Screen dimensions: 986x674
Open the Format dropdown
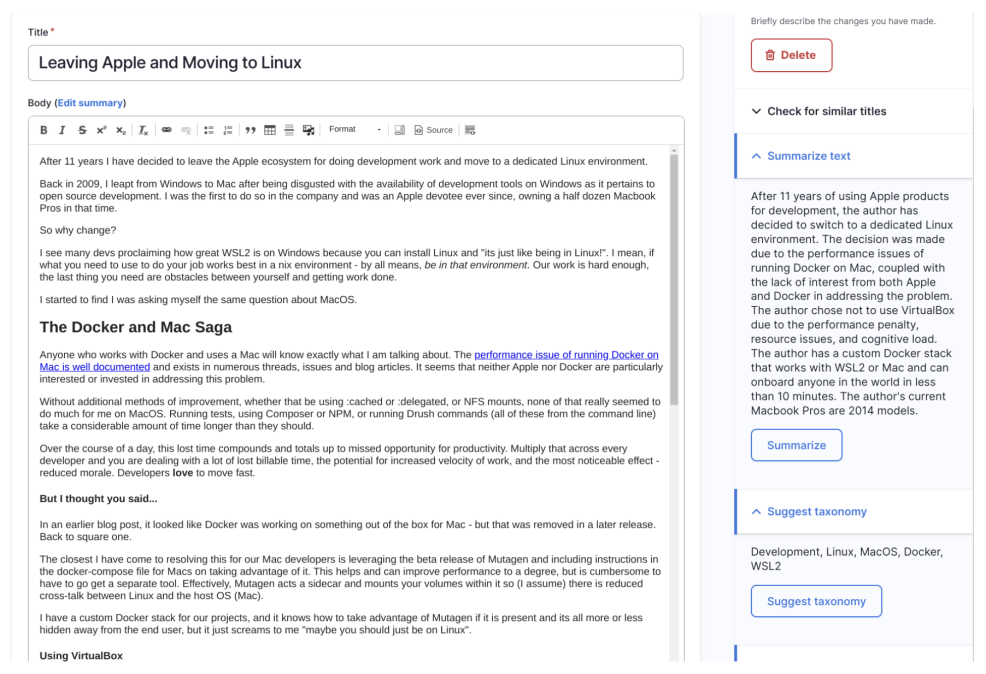(355, 130)
